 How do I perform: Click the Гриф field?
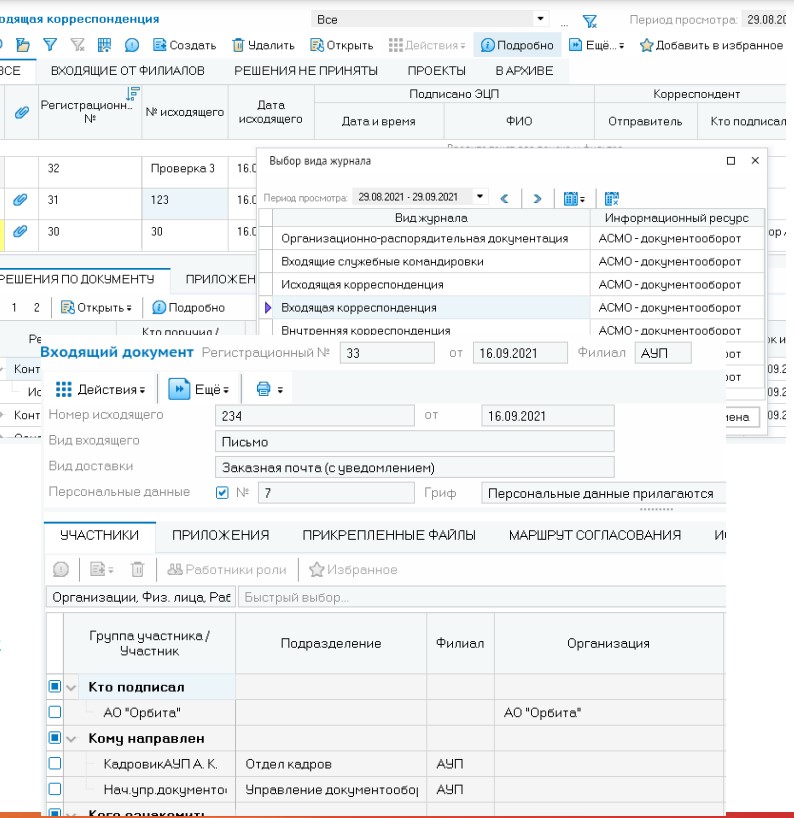[x=604, y=493]
